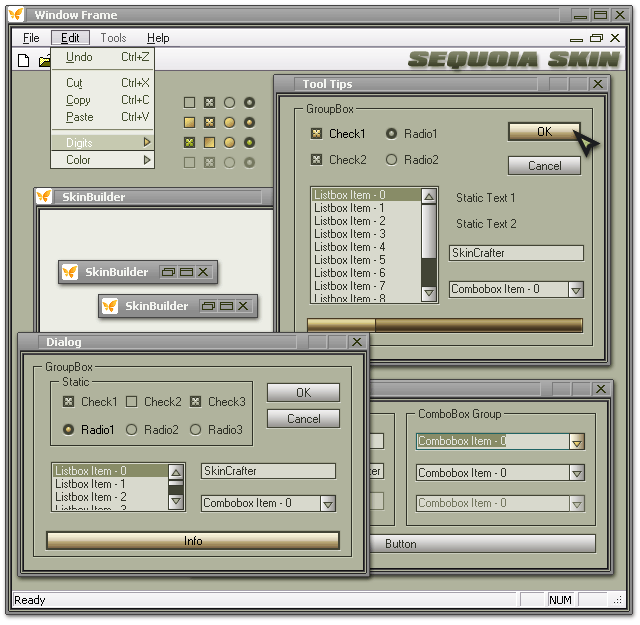Choose Copy from the Edit menu
Image resolution: width=640 pixels, height=625 pixels.
point(78,100)
